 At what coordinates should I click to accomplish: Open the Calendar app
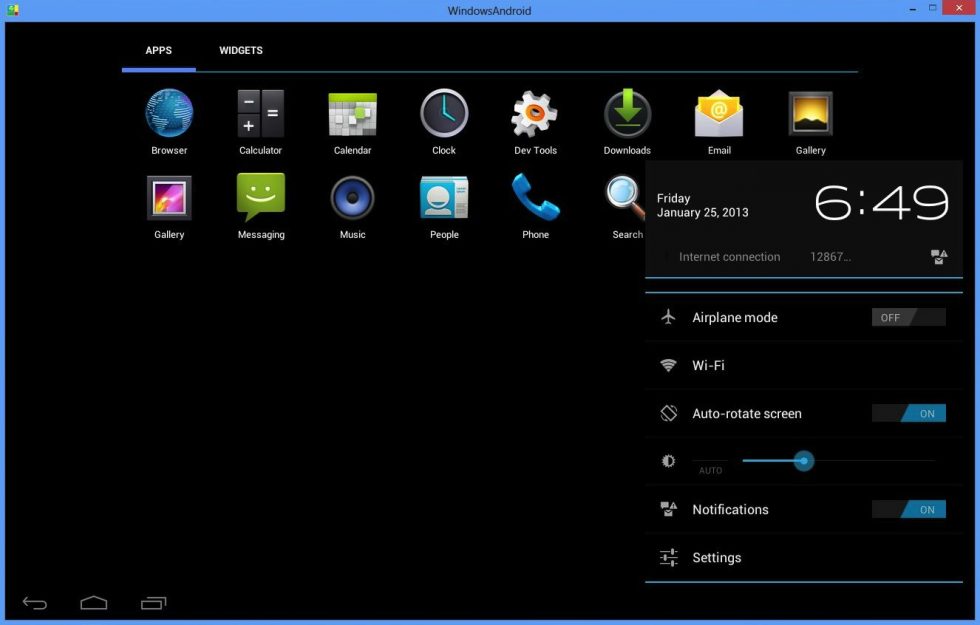352,113
